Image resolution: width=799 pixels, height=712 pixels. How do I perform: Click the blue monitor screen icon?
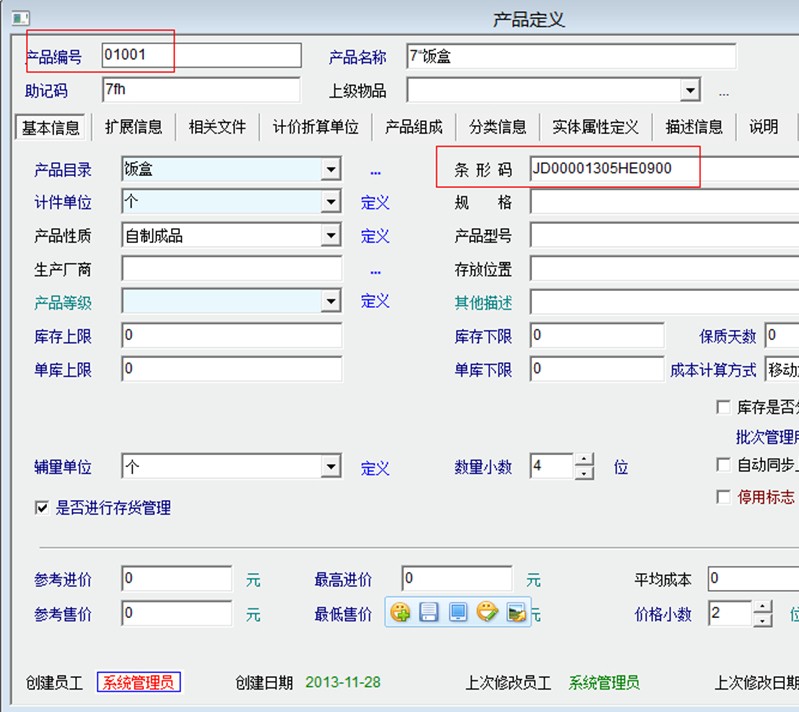point(458,612)
